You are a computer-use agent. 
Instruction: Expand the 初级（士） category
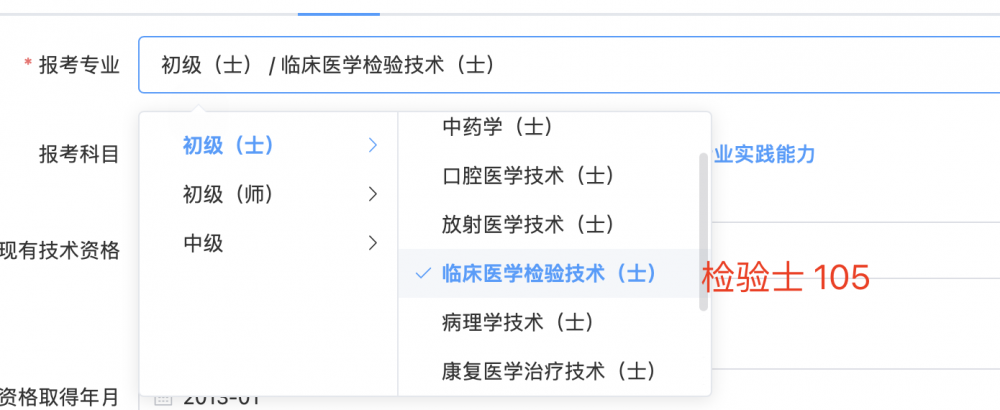(268, 146)
